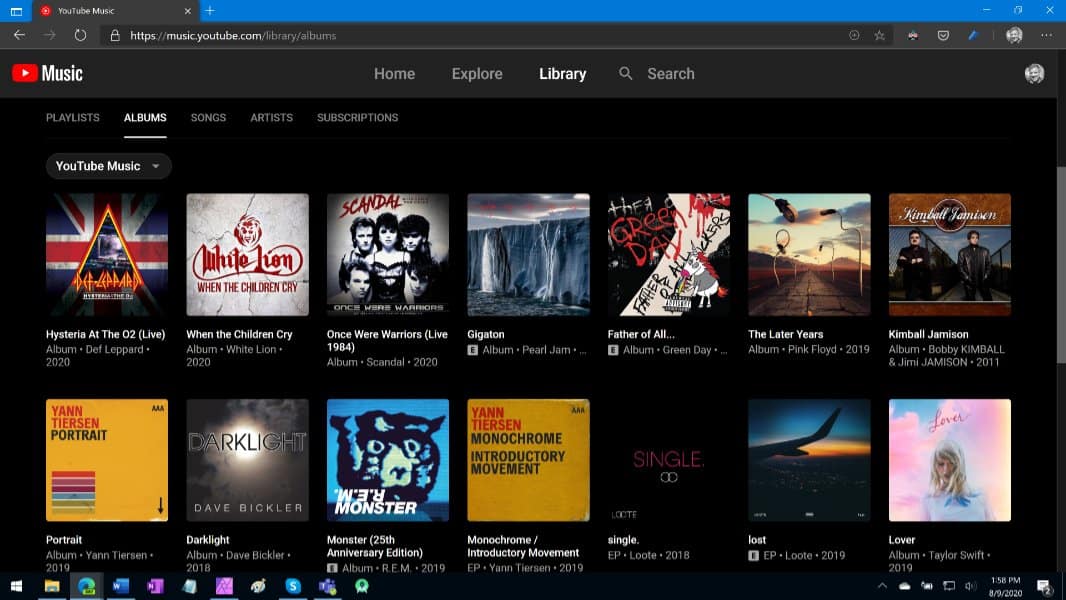Reload the page with the refresh icon
The width and height of the screenshot is (1066, 600).
80,35
